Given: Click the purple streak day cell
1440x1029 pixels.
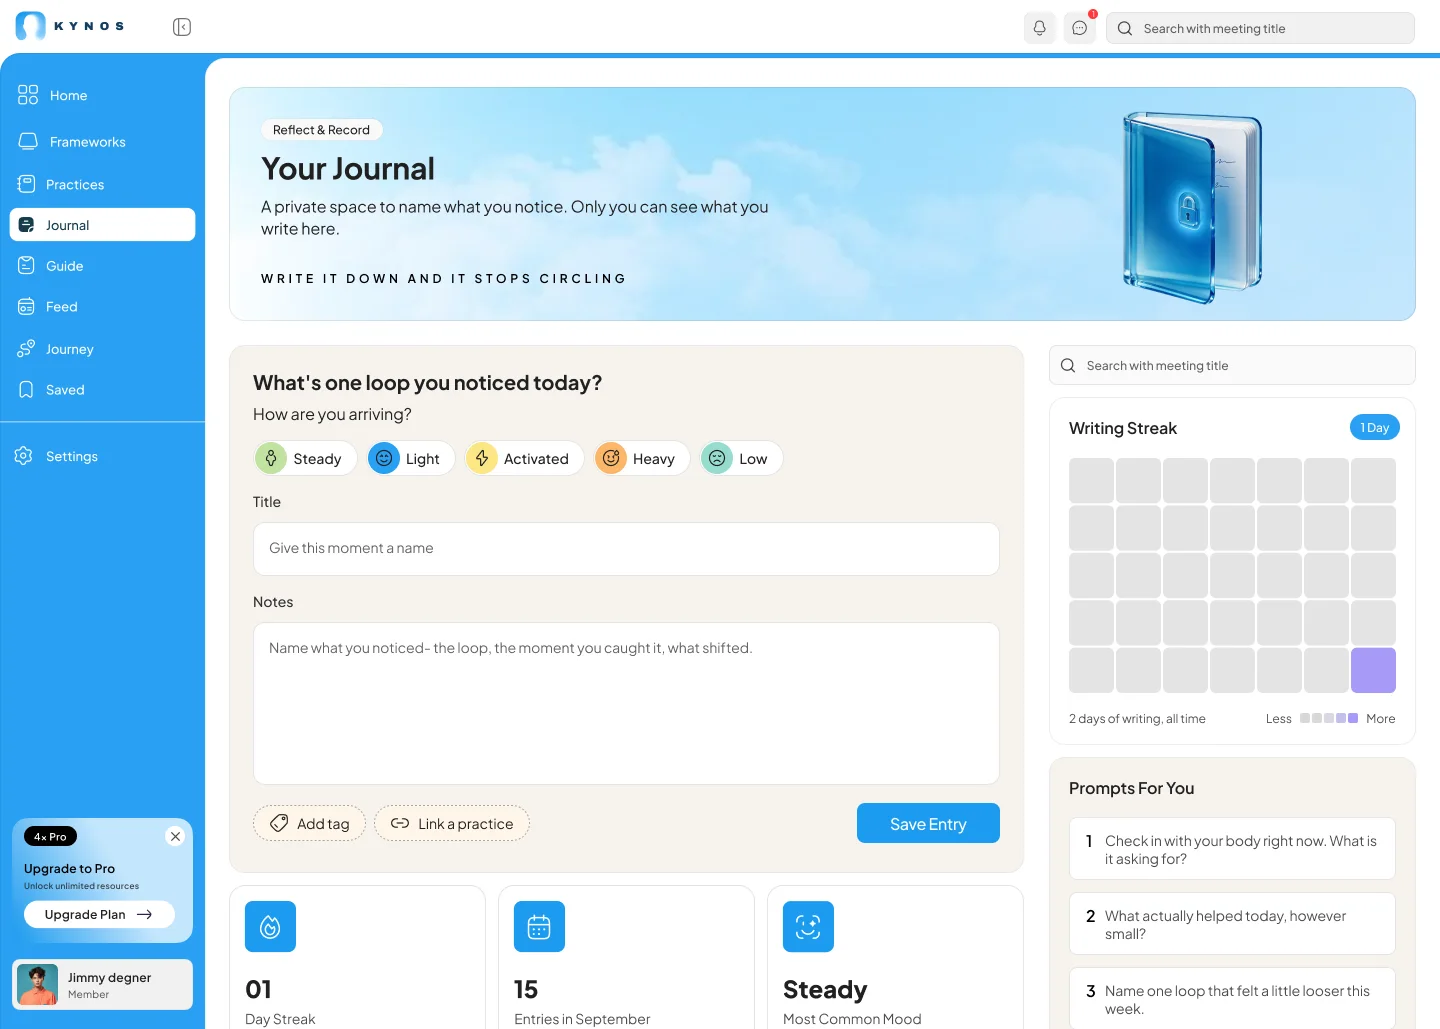Looking at the screenshot, I should pyautogui.click(x=1373, y=670).
